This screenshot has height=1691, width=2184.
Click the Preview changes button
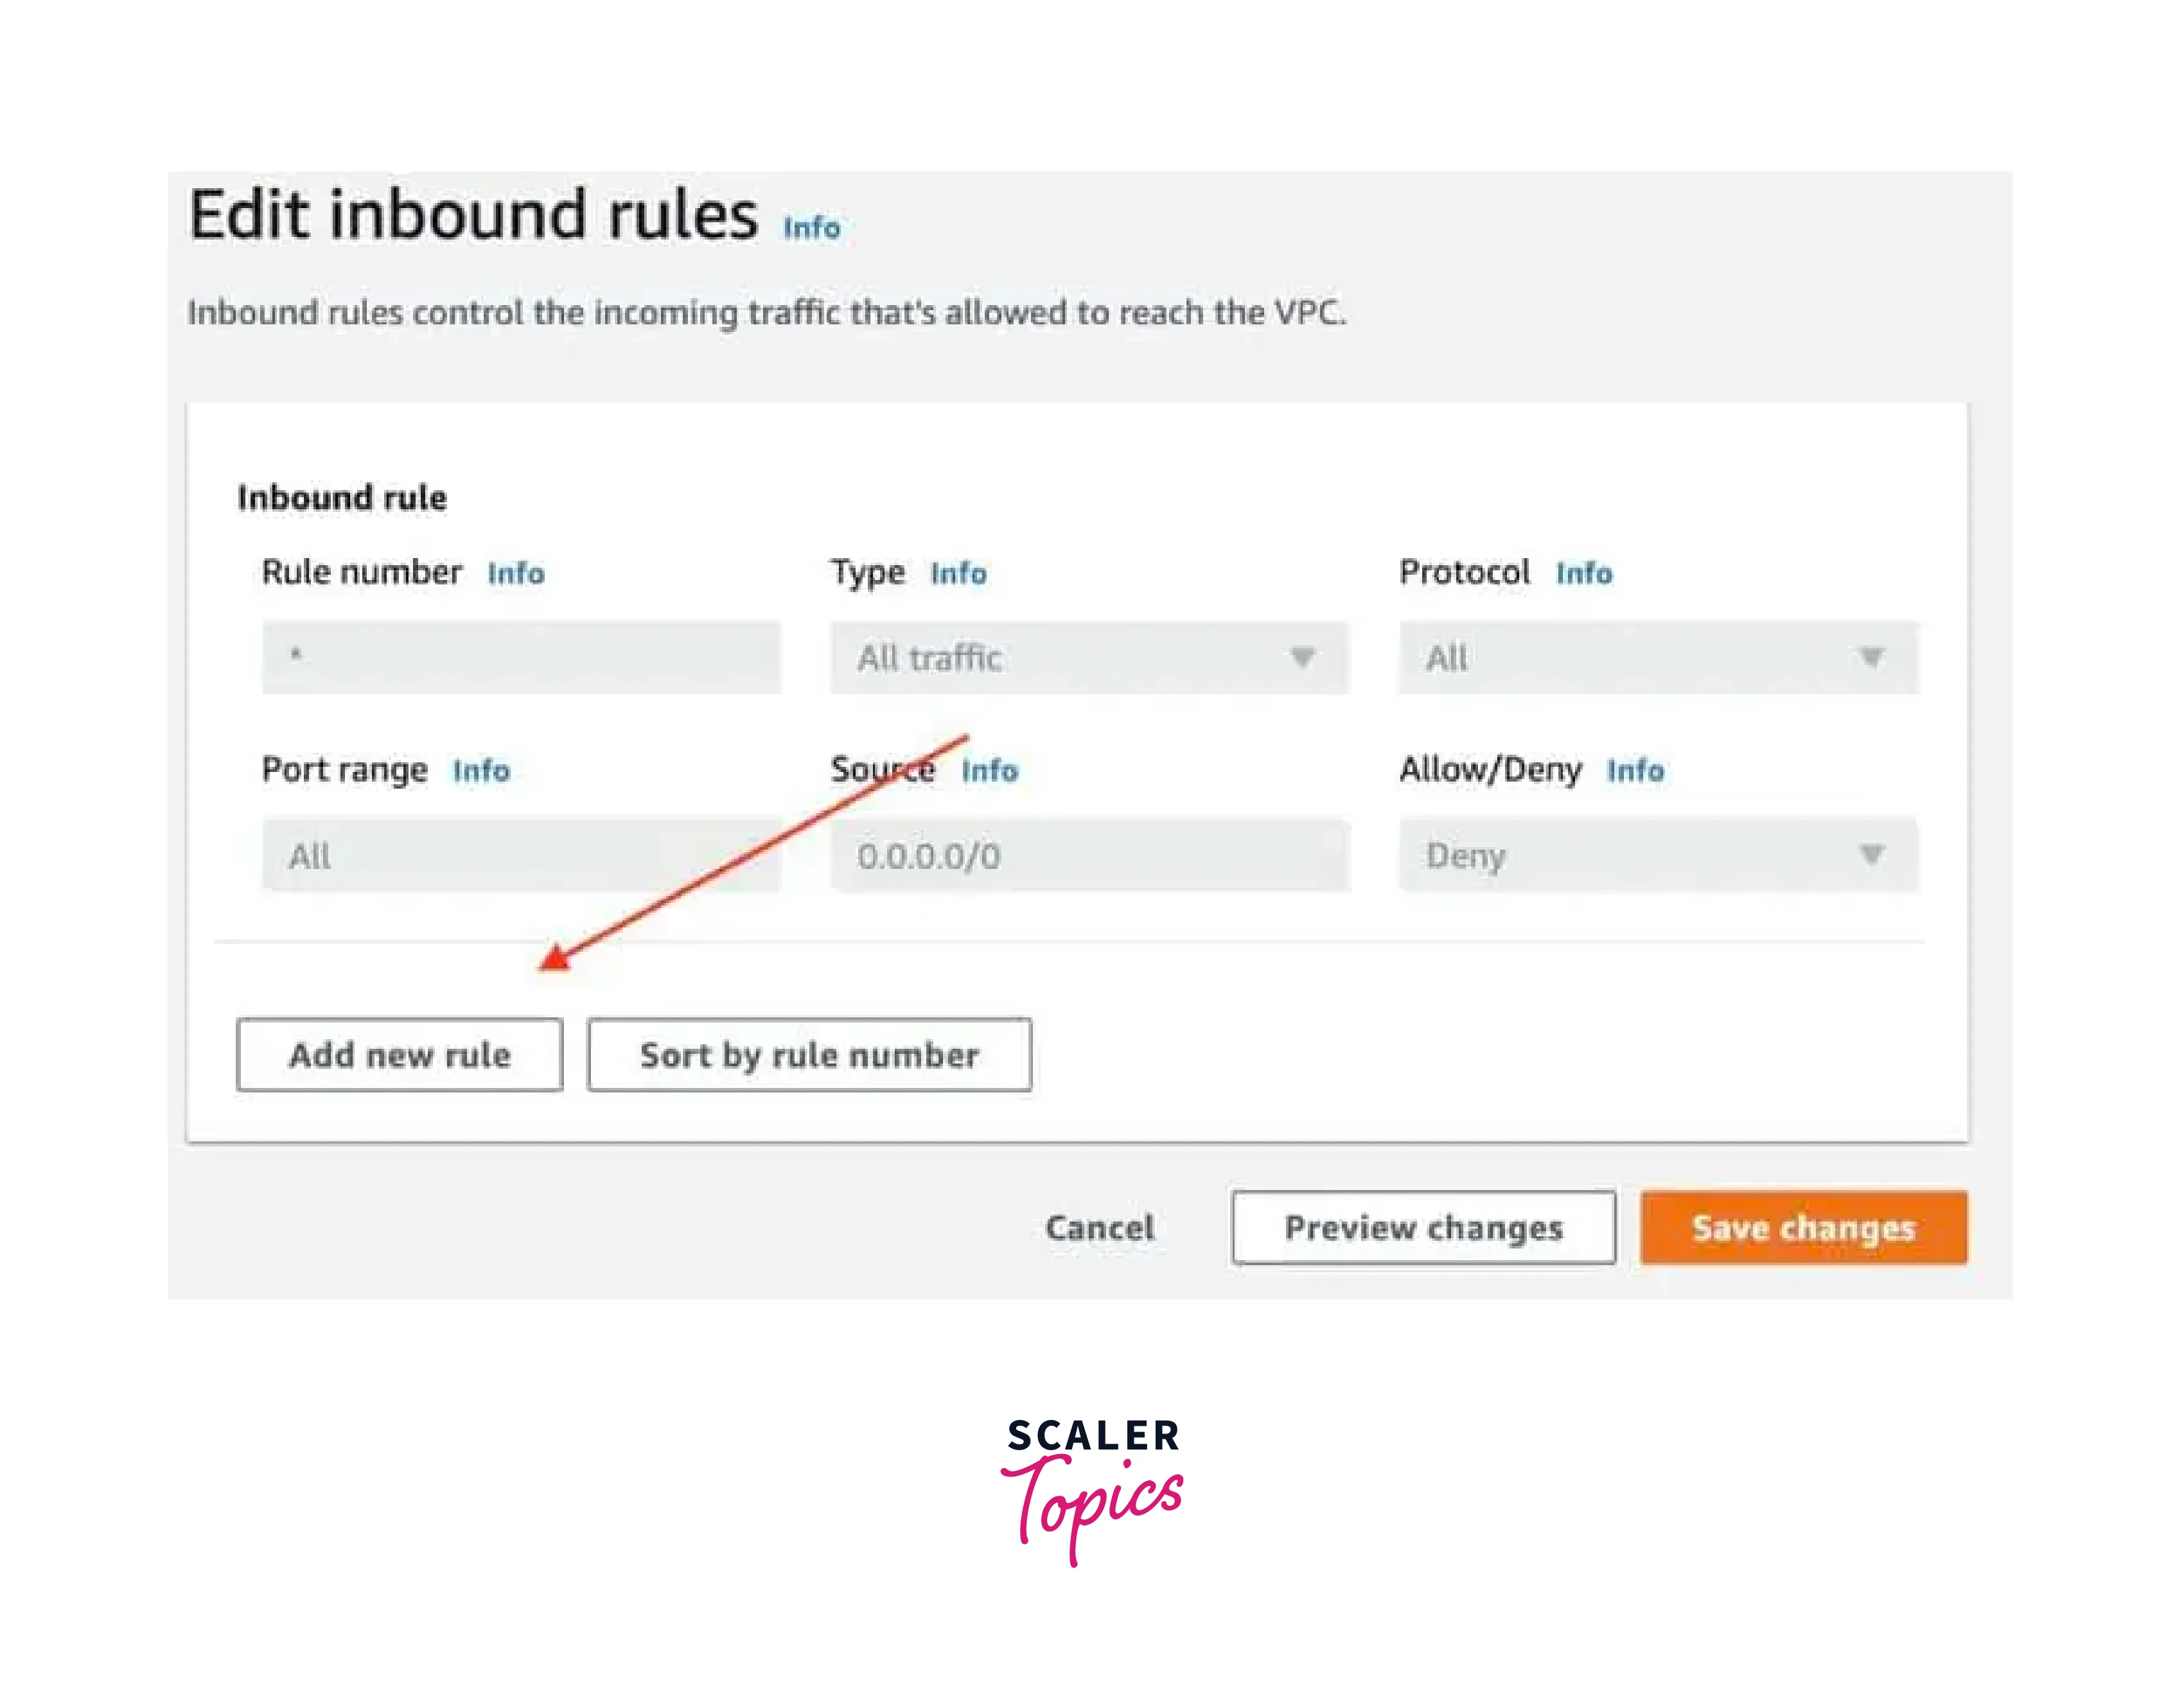[x=1423, y=1227]
